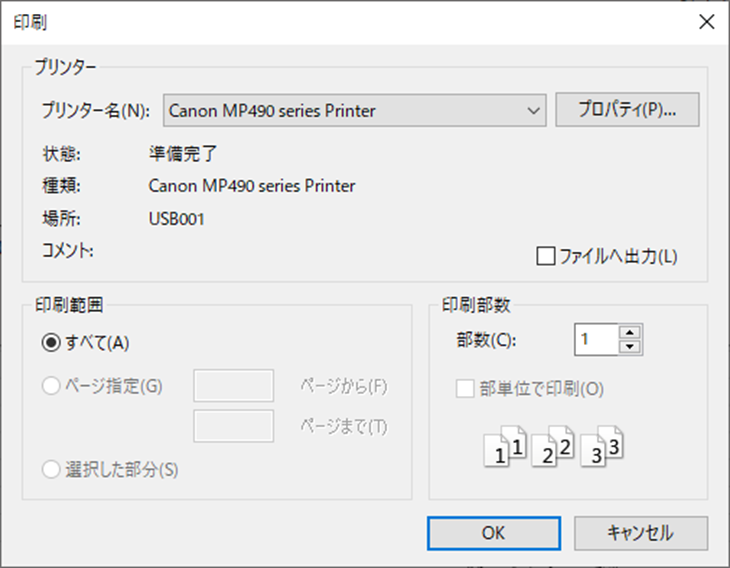Image resolution: width=730 pixels, height=568 pixels.
Task: Open the printer name dropdown list
Action: [354, 110]
